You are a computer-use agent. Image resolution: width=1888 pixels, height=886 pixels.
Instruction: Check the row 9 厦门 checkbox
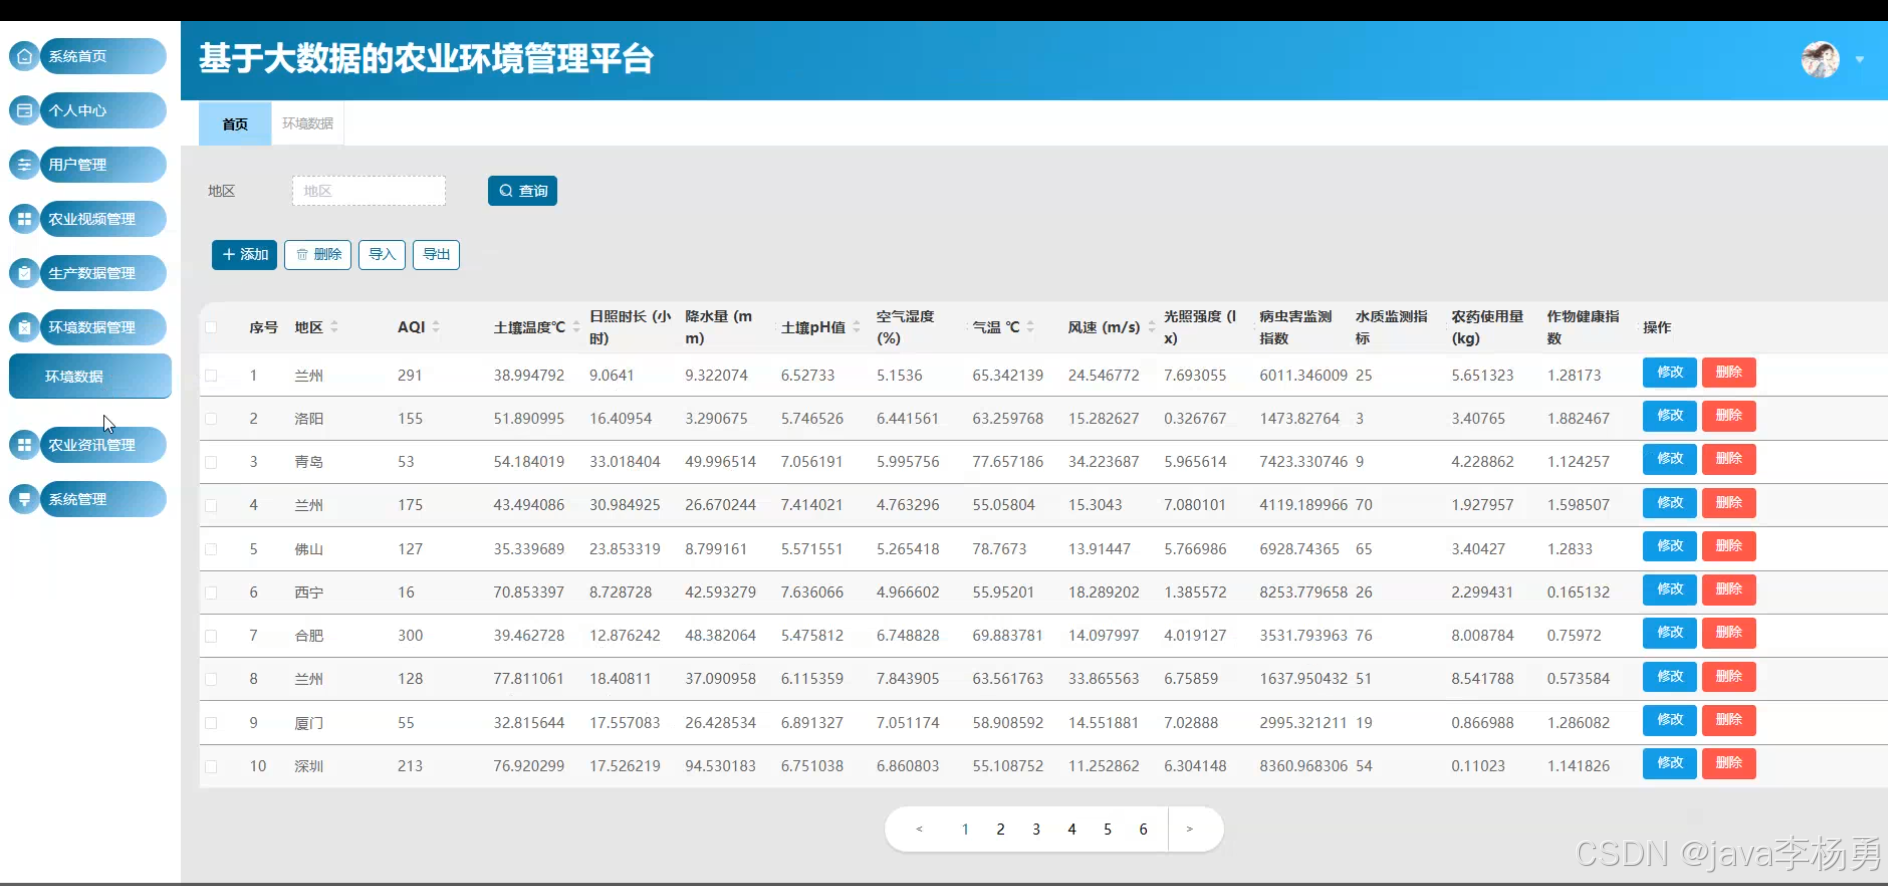point(211,722)
